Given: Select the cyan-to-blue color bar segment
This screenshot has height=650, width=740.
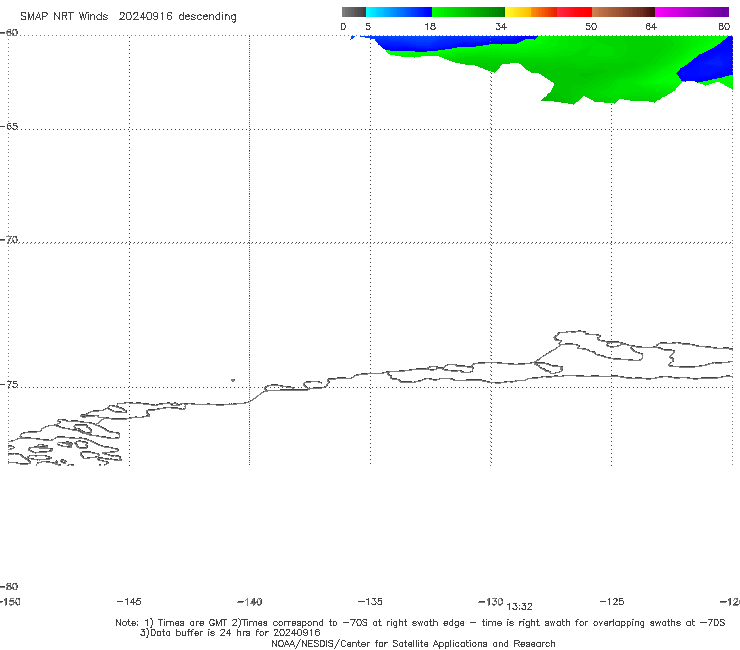Looking at the screenshot, I should click(x=399, y=12).
